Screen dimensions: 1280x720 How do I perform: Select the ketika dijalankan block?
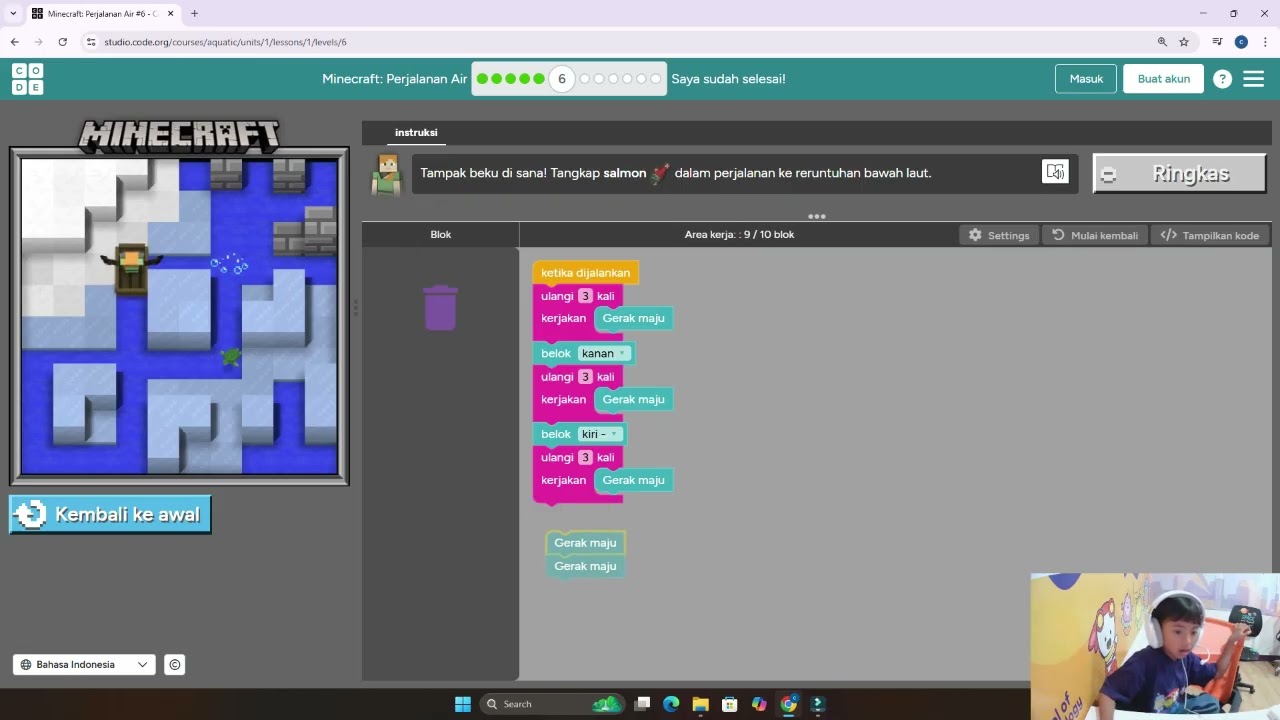[x=585, y=272]
